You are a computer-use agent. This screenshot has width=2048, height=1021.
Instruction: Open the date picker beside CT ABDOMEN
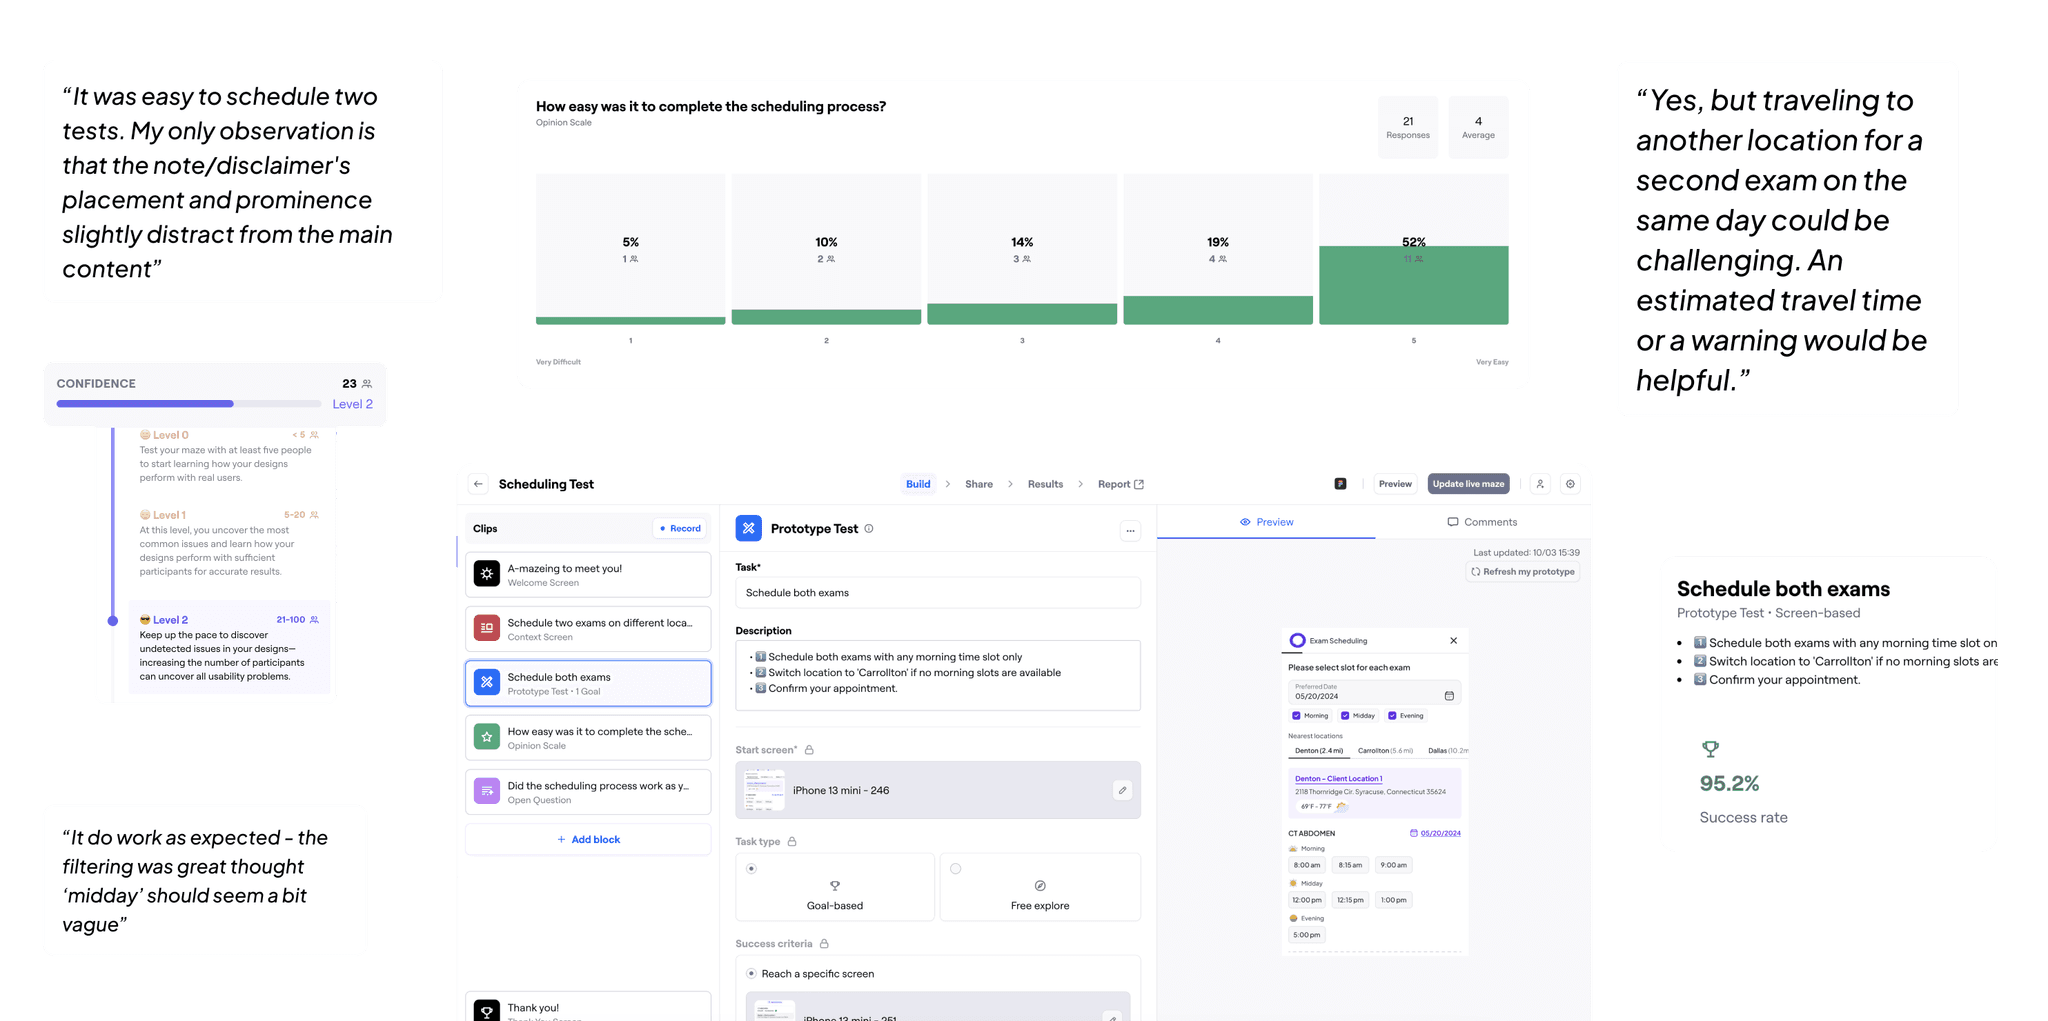[1413, 833]
